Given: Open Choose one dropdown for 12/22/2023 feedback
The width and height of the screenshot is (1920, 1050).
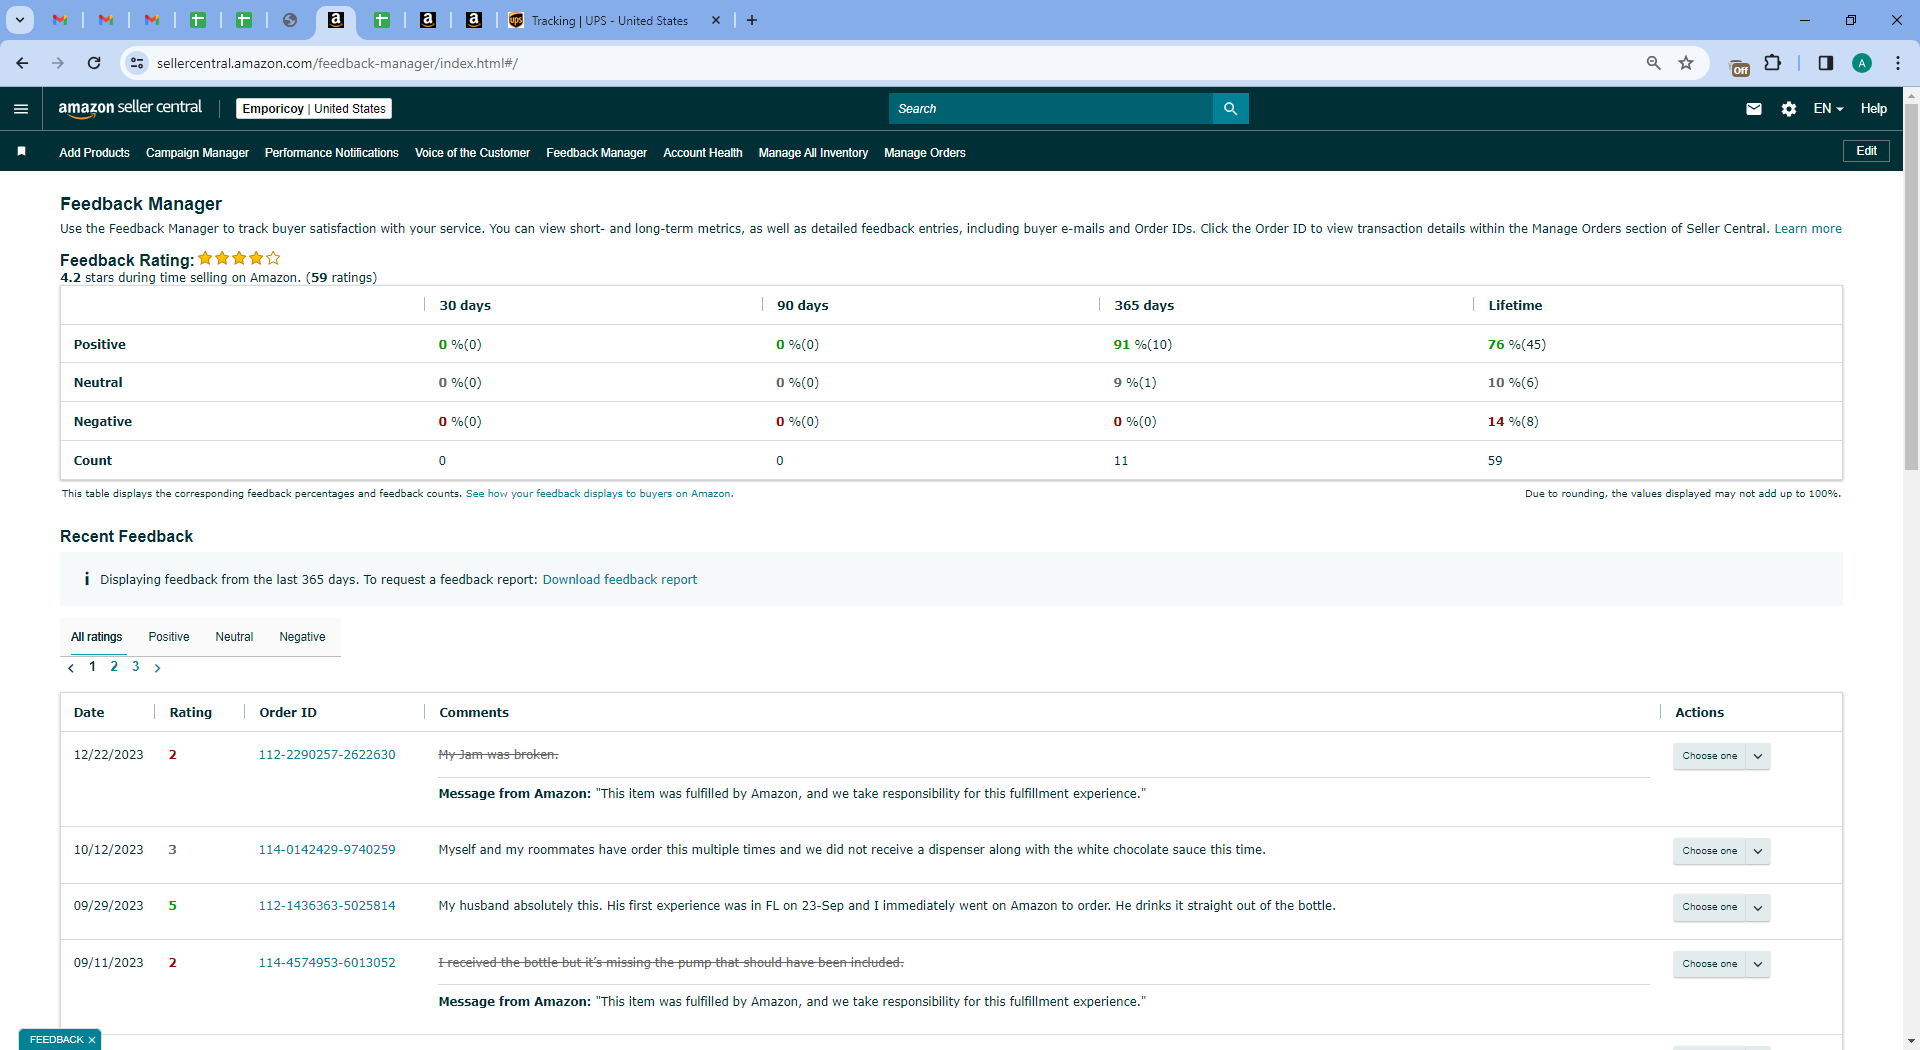Looking at the screenshot, I should click(1721, 756).
